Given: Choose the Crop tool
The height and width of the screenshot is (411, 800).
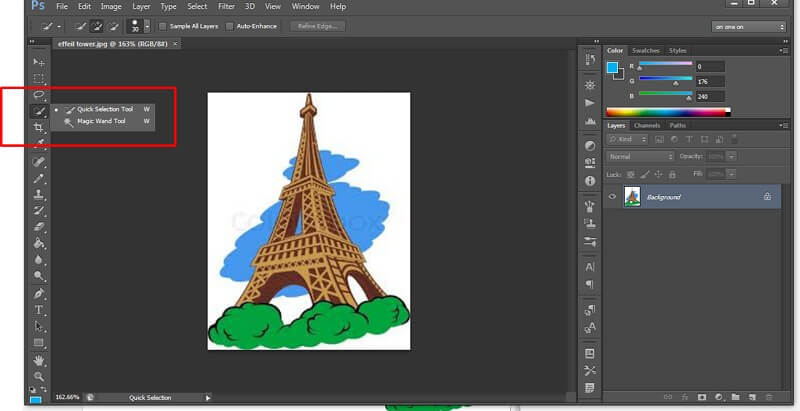Looking at the screenshot, I should click(39, 128).
